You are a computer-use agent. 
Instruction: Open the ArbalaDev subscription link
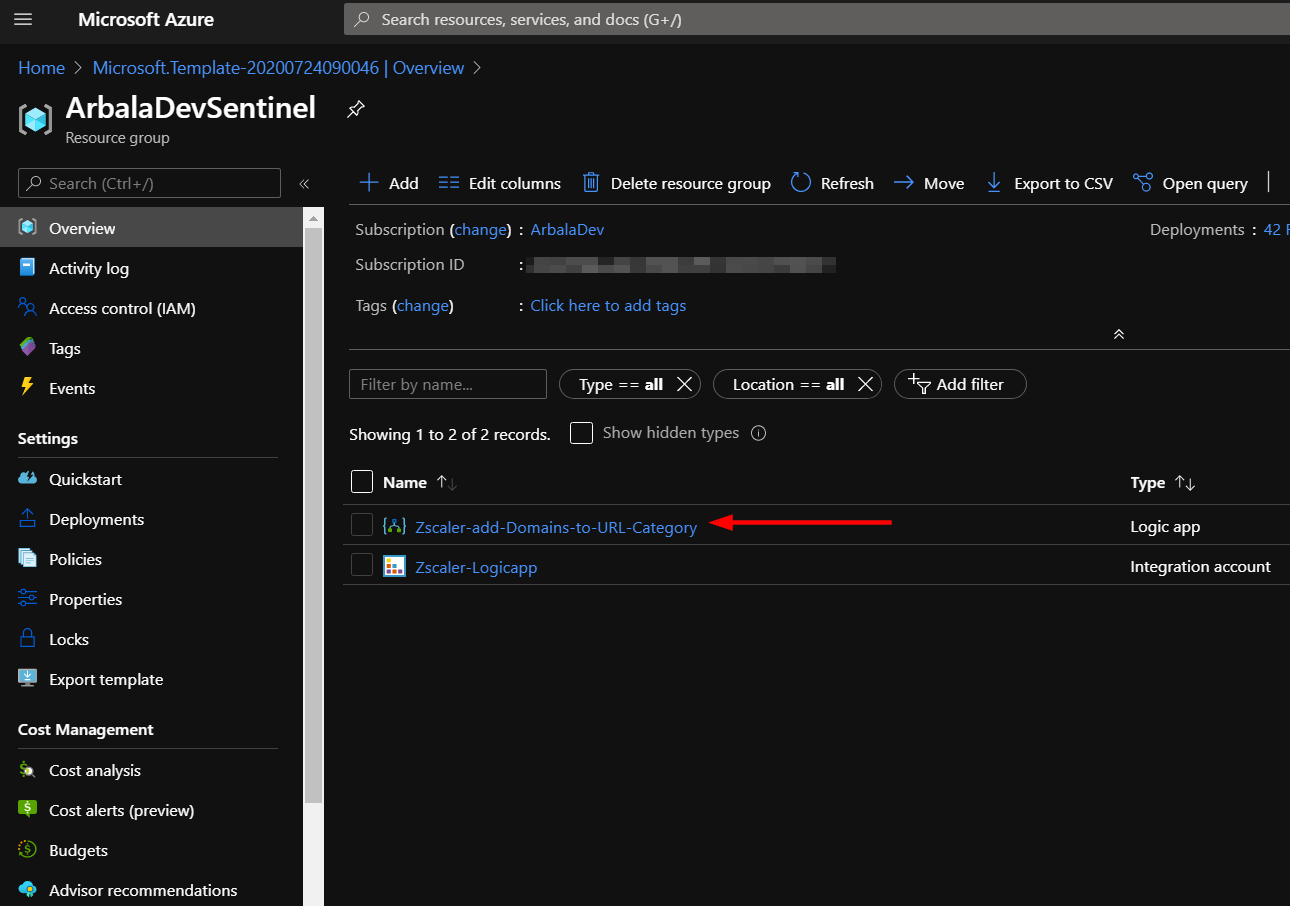(567, 229)
